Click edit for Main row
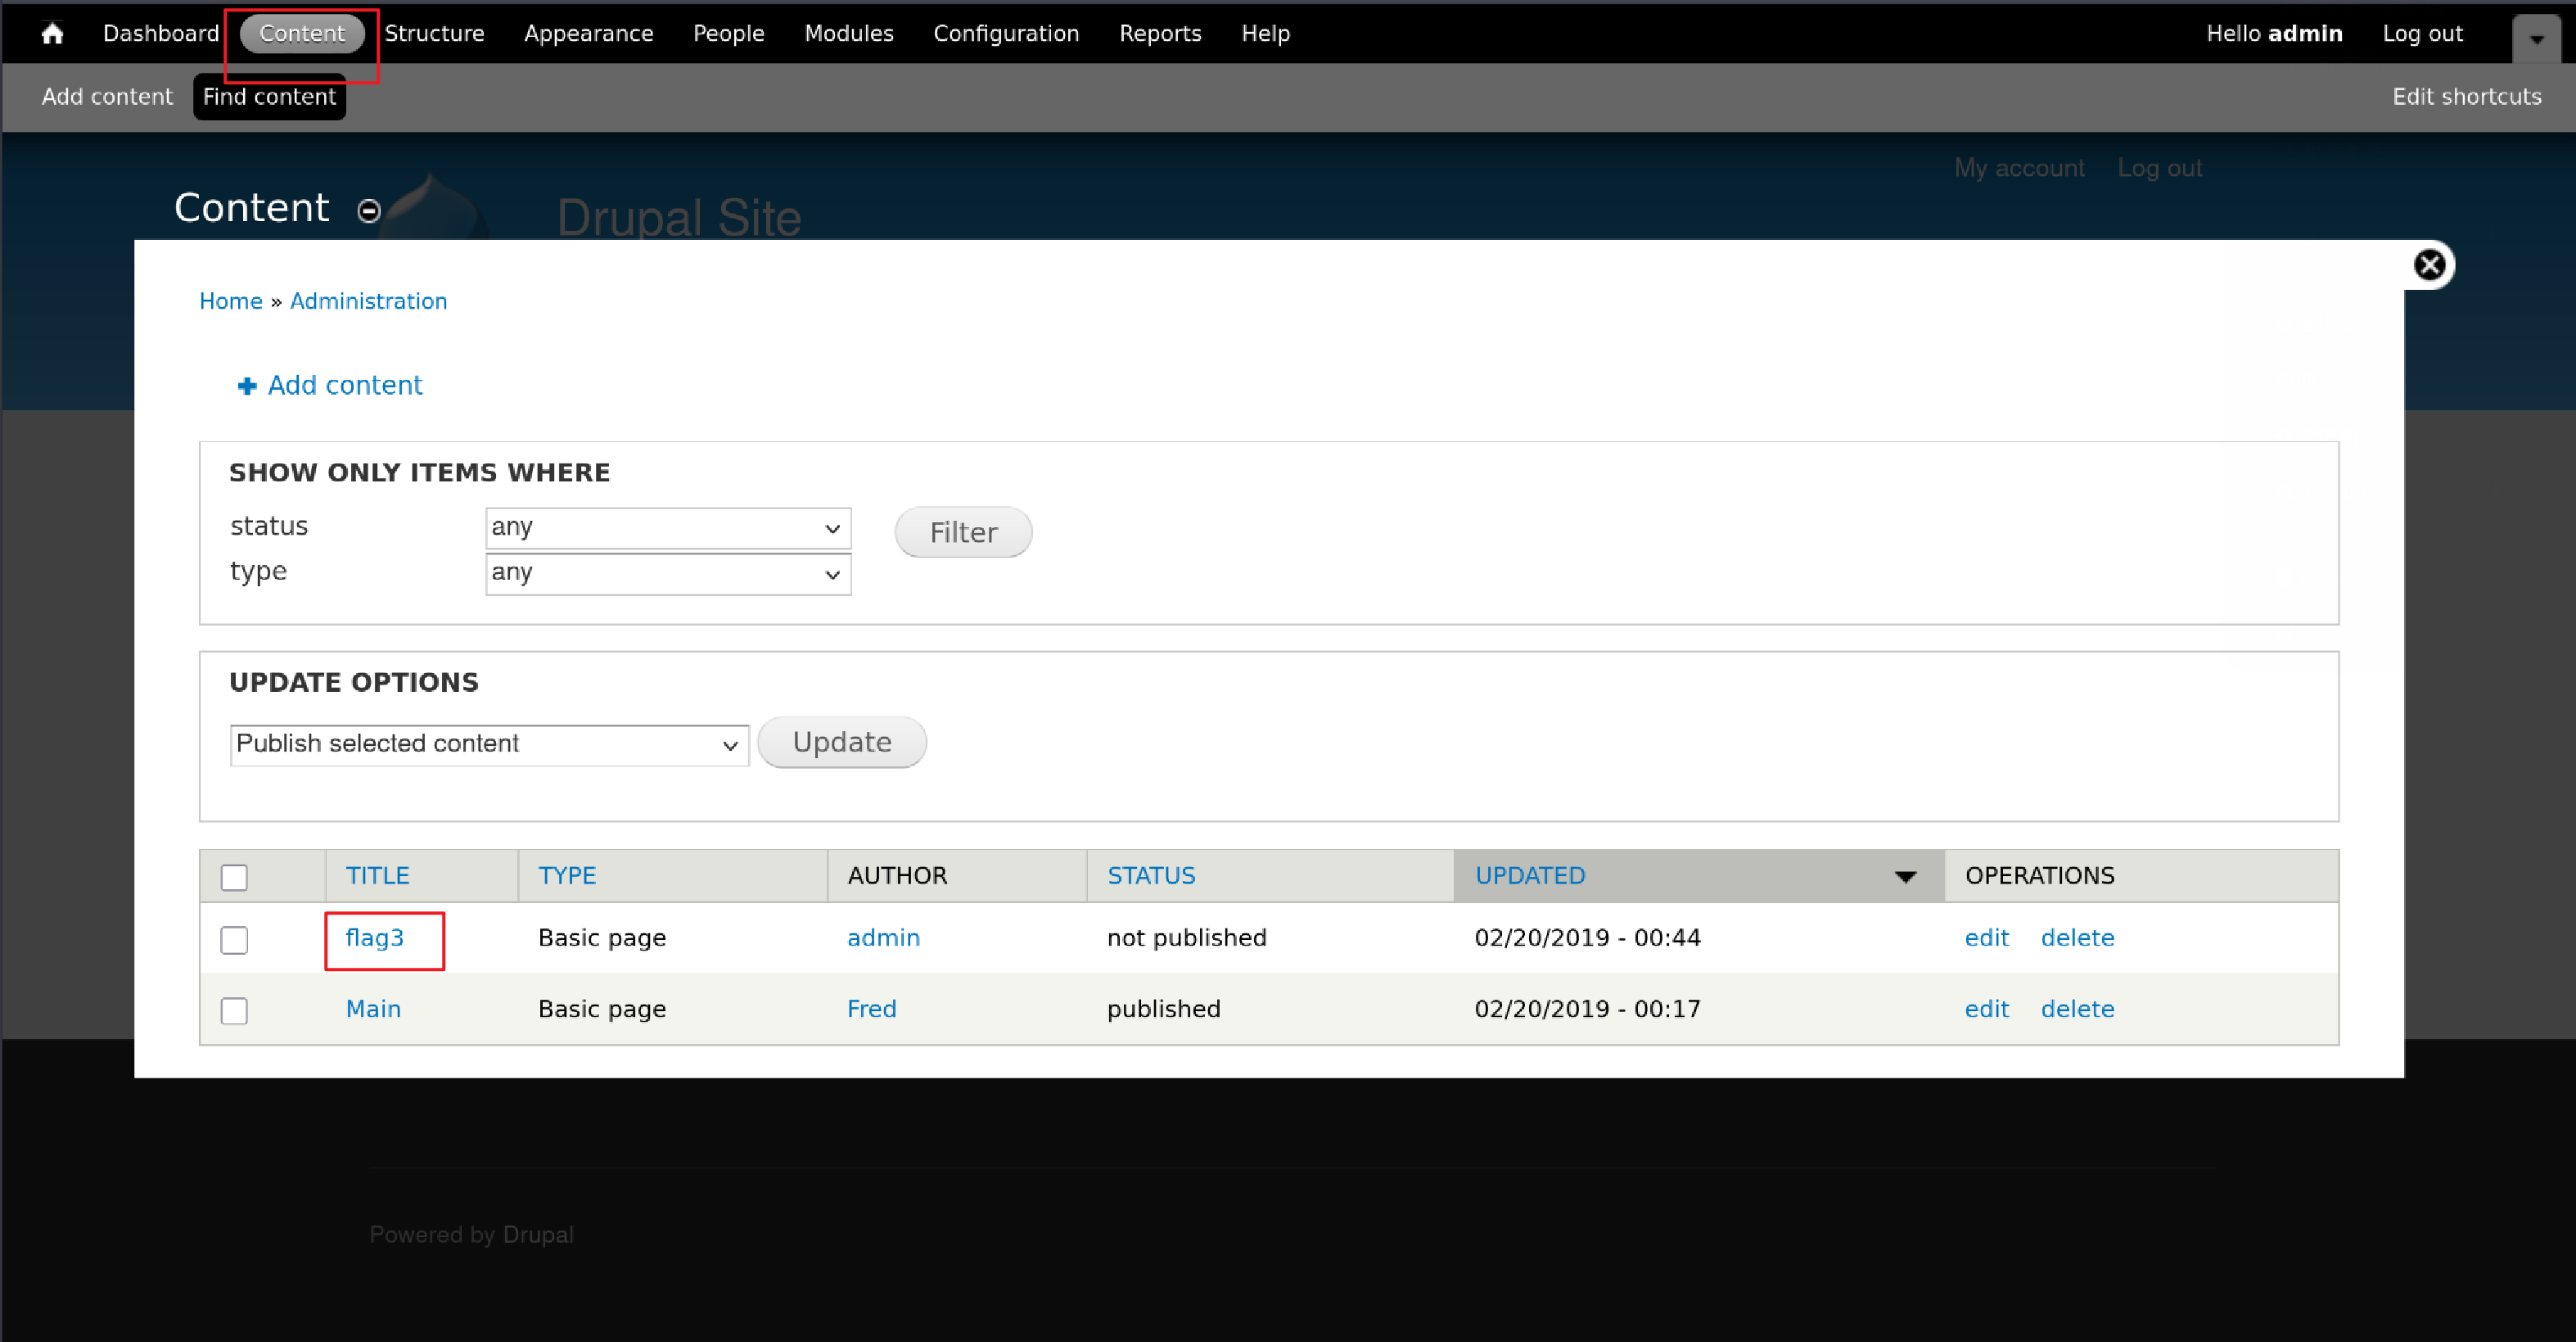The height and width of the screenshot is (1342, 2576). coord(1987,1010)
